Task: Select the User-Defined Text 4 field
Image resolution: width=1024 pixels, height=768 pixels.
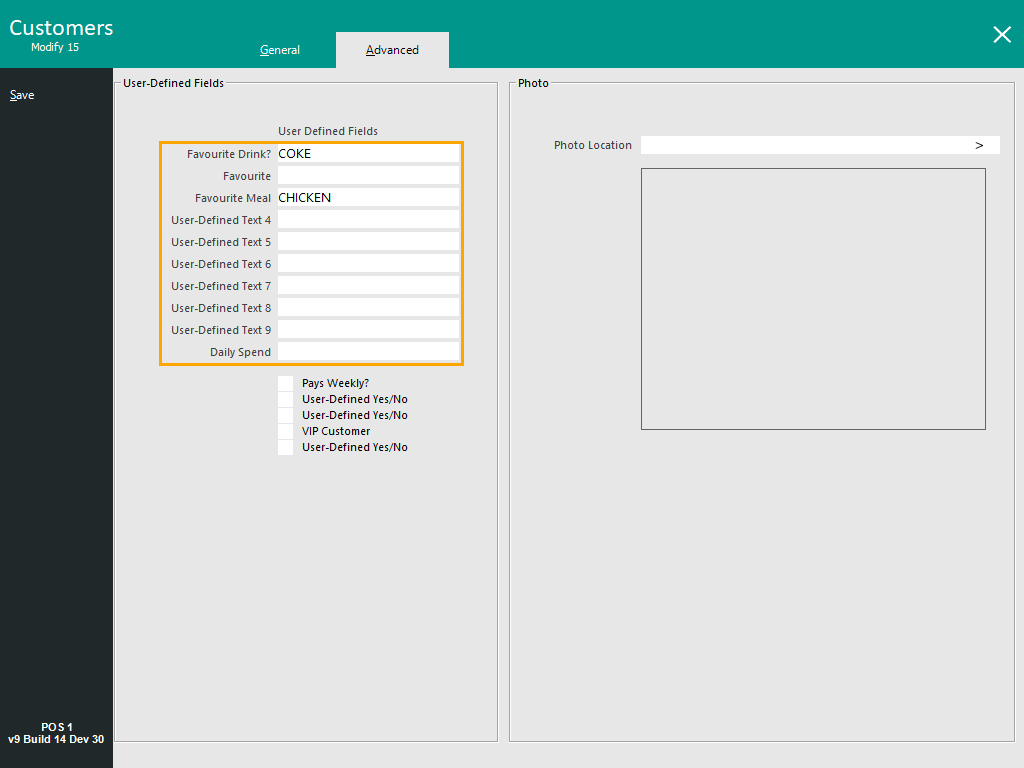Action: click(368, 220)
